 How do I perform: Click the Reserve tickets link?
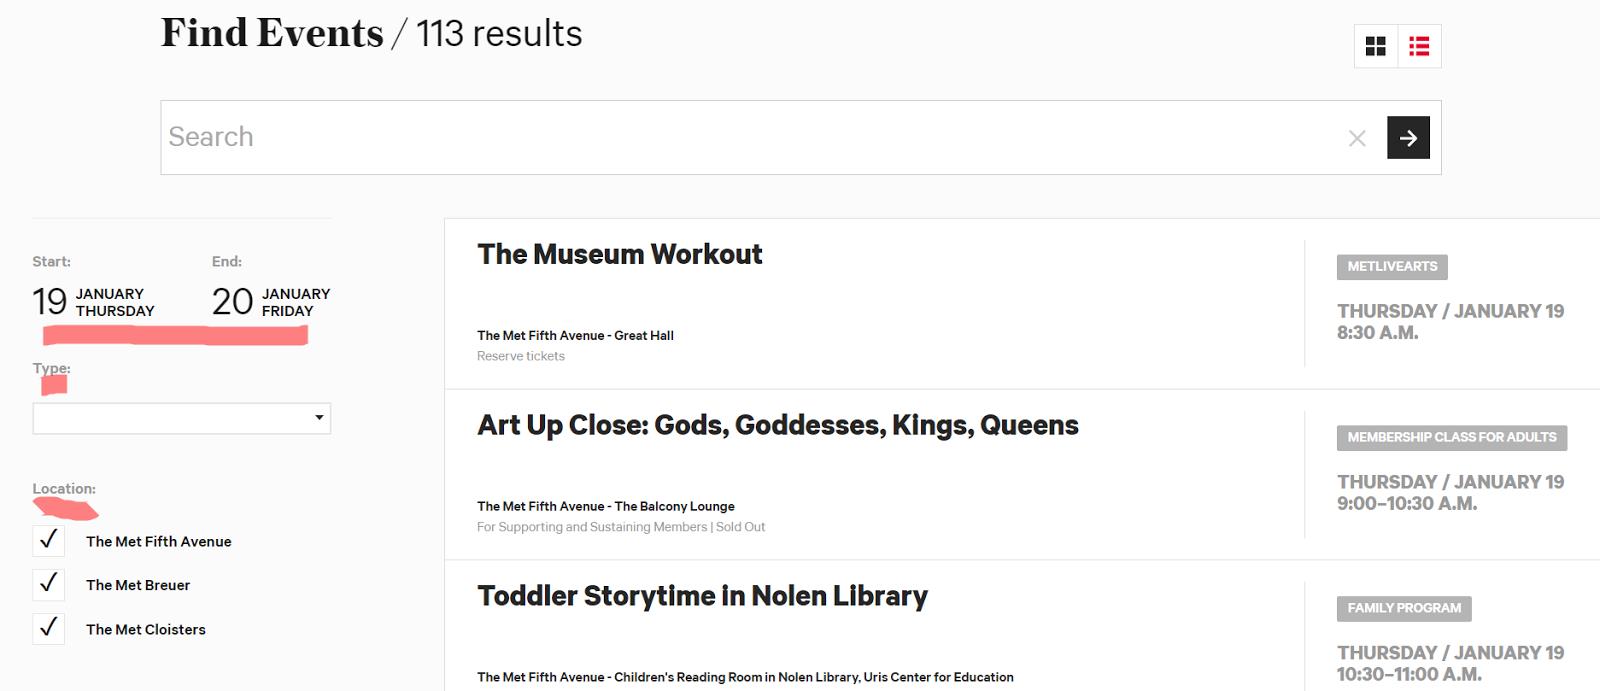[521, 356]
